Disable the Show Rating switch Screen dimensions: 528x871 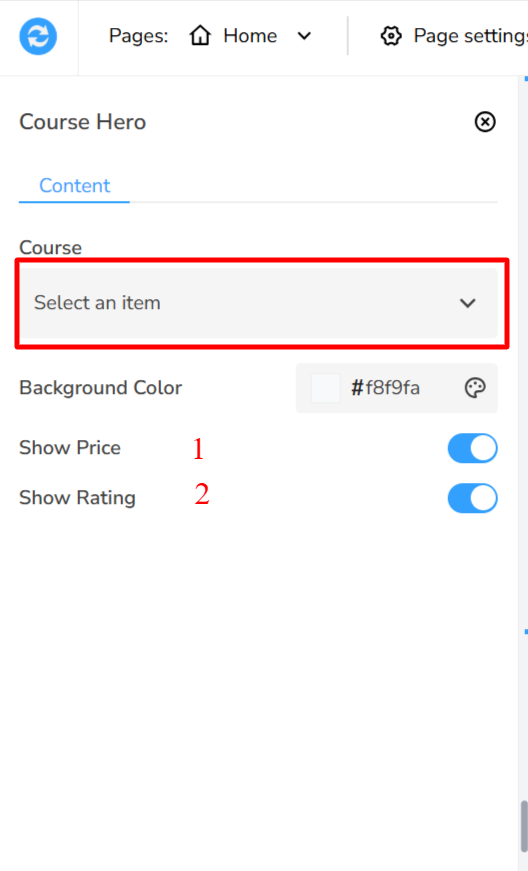tap(472, 498)
